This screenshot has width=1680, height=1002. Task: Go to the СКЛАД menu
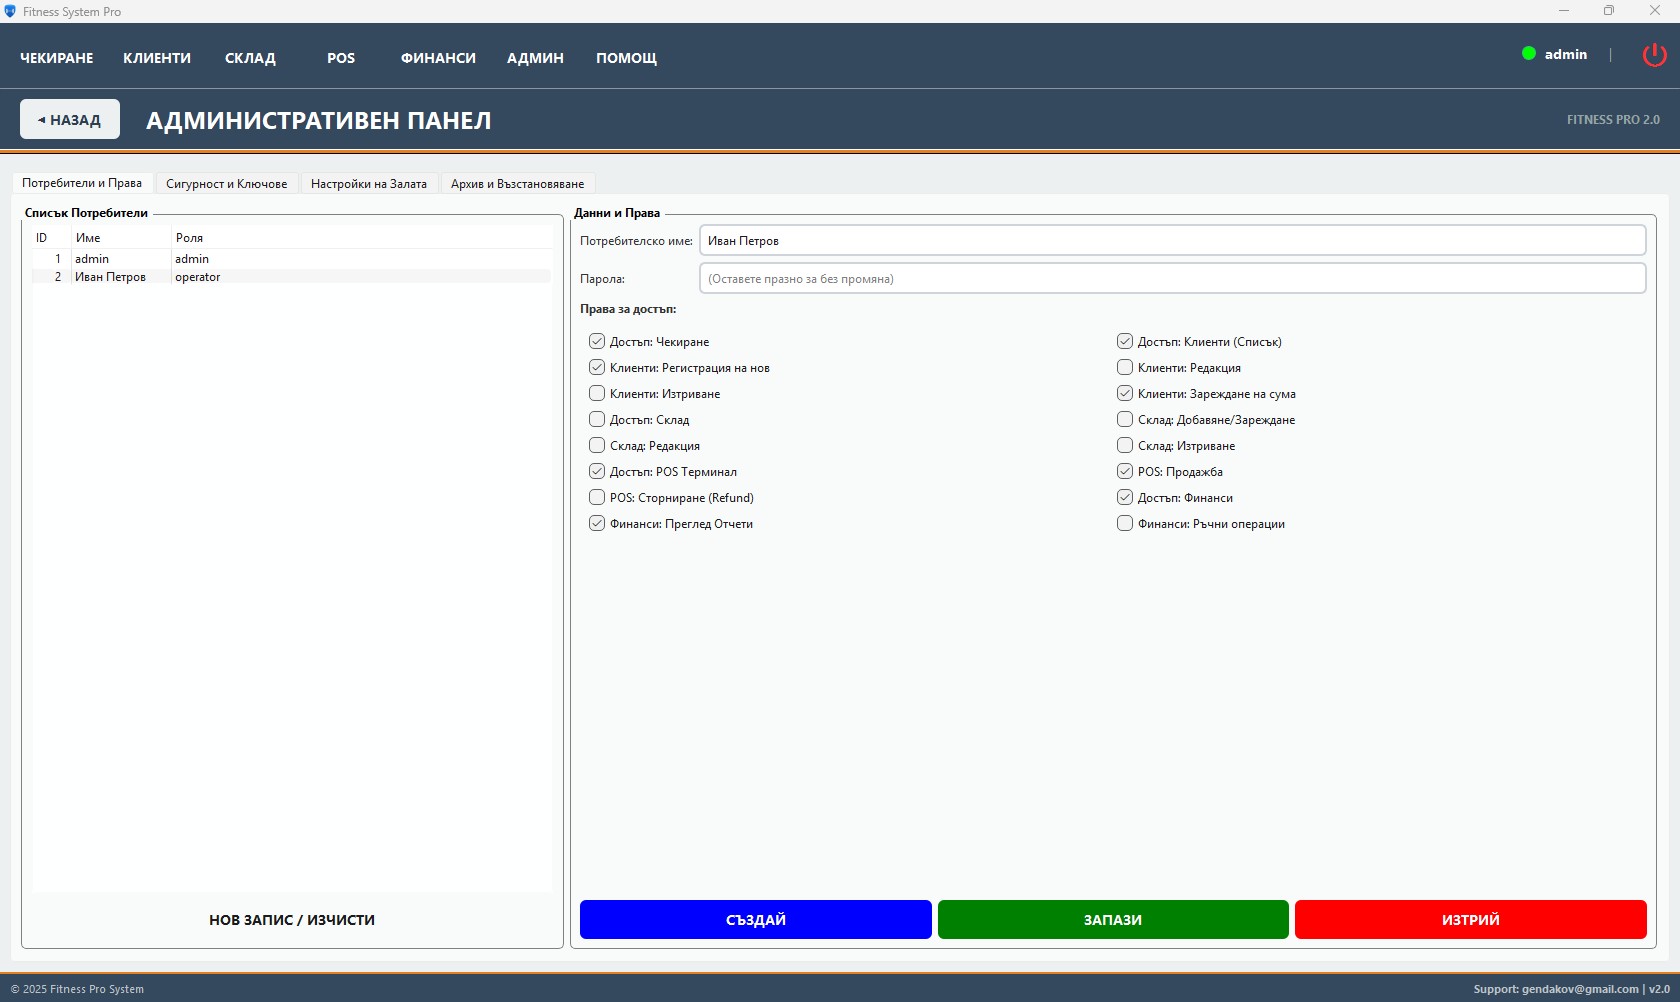point(250,58)
